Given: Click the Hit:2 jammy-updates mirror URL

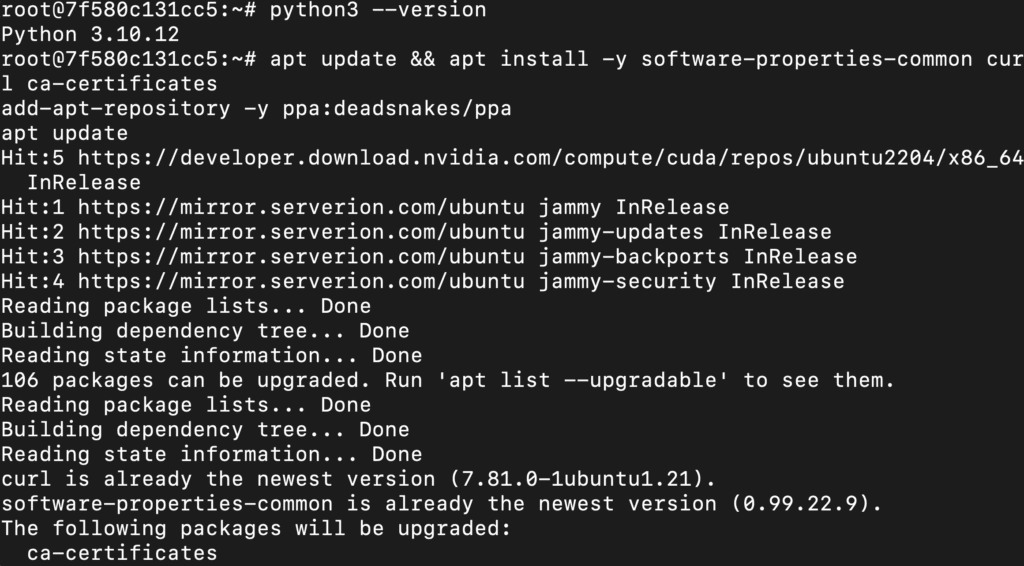Looking at the screenshot, I should 302,232.
